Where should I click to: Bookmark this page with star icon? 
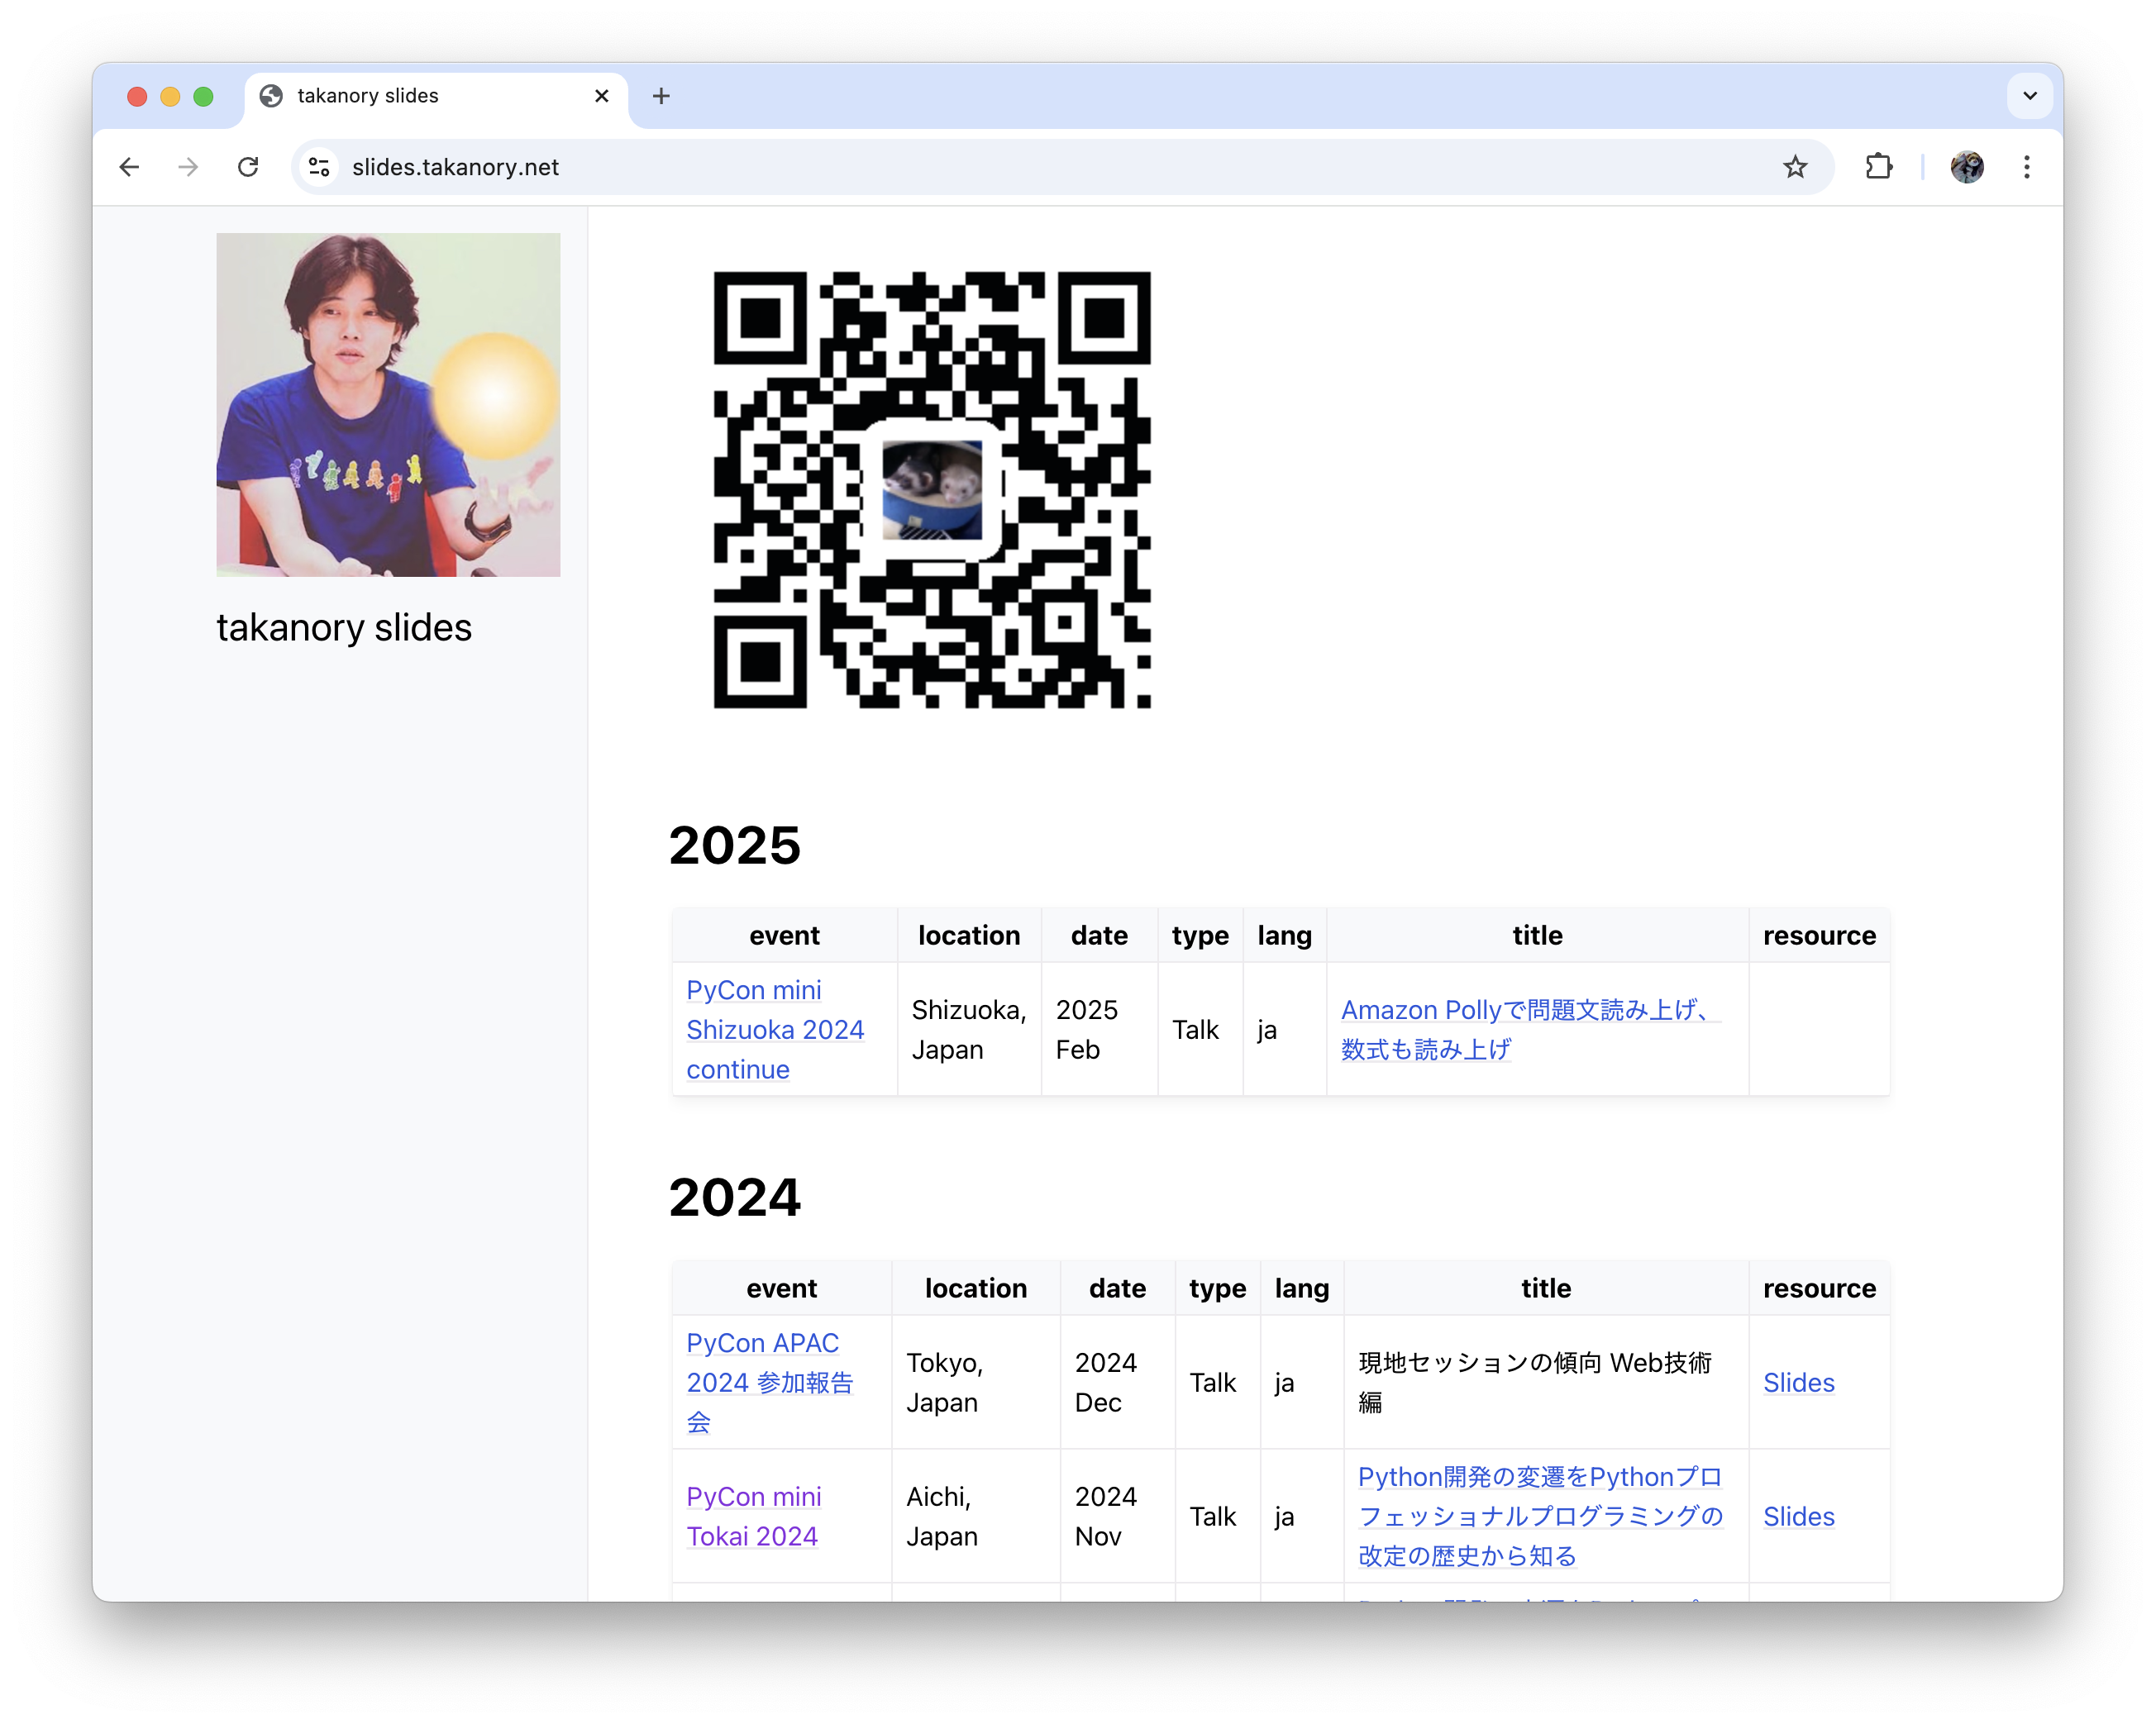(1794, 167)
